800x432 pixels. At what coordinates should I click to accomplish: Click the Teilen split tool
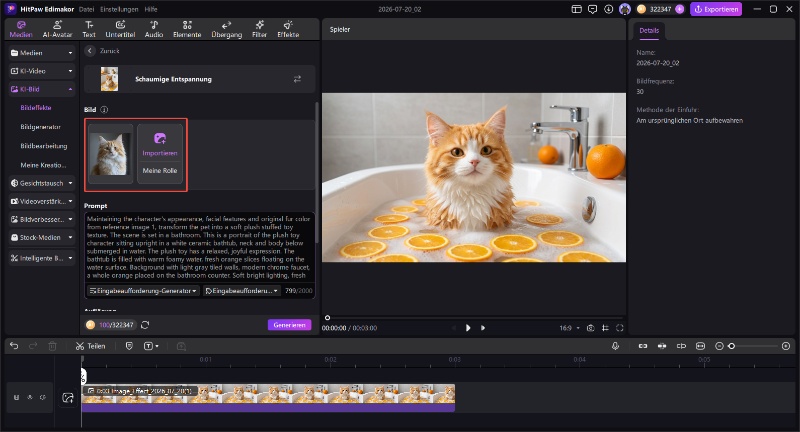point(90,346)
